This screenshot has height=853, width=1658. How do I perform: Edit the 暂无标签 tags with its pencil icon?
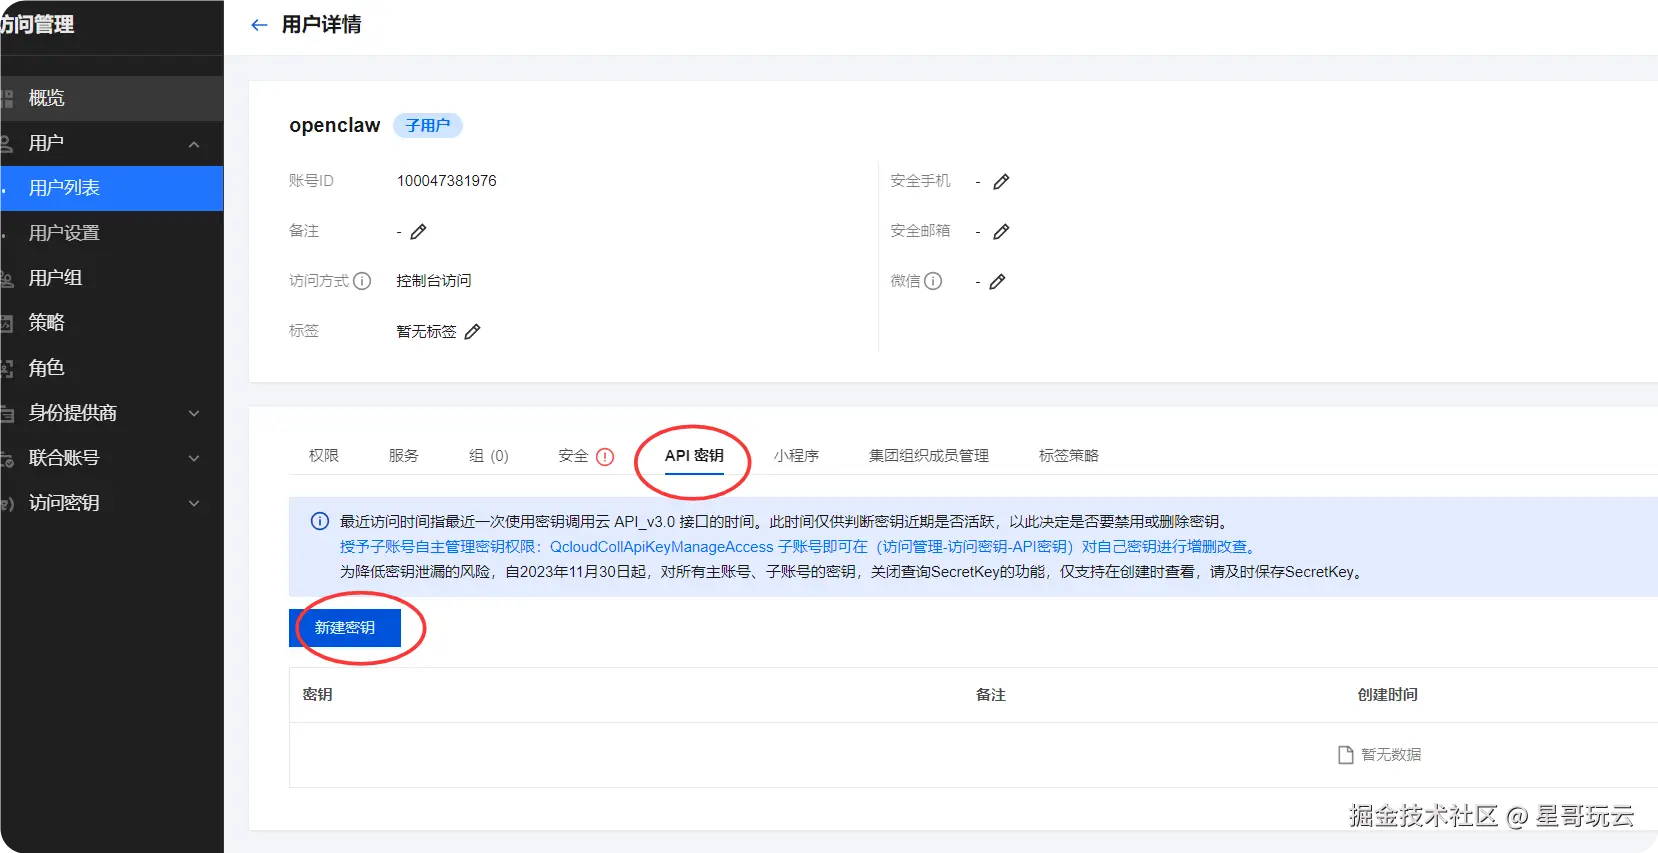click(x=473, y=332)
